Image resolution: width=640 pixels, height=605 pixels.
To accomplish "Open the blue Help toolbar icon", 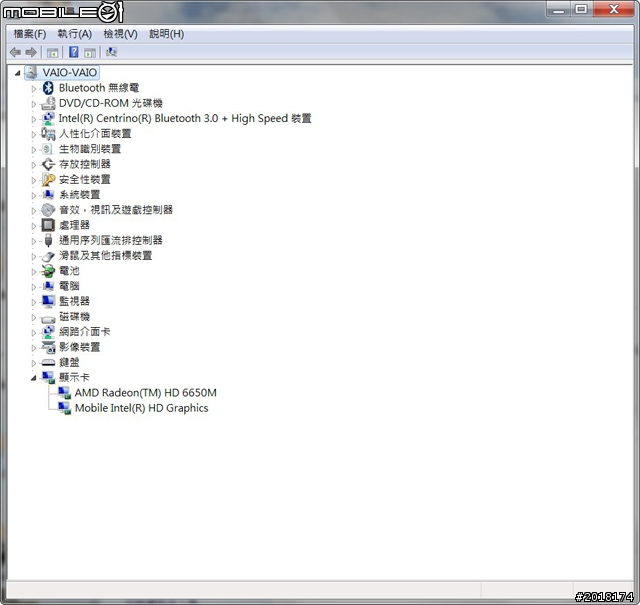I will 74,52.
